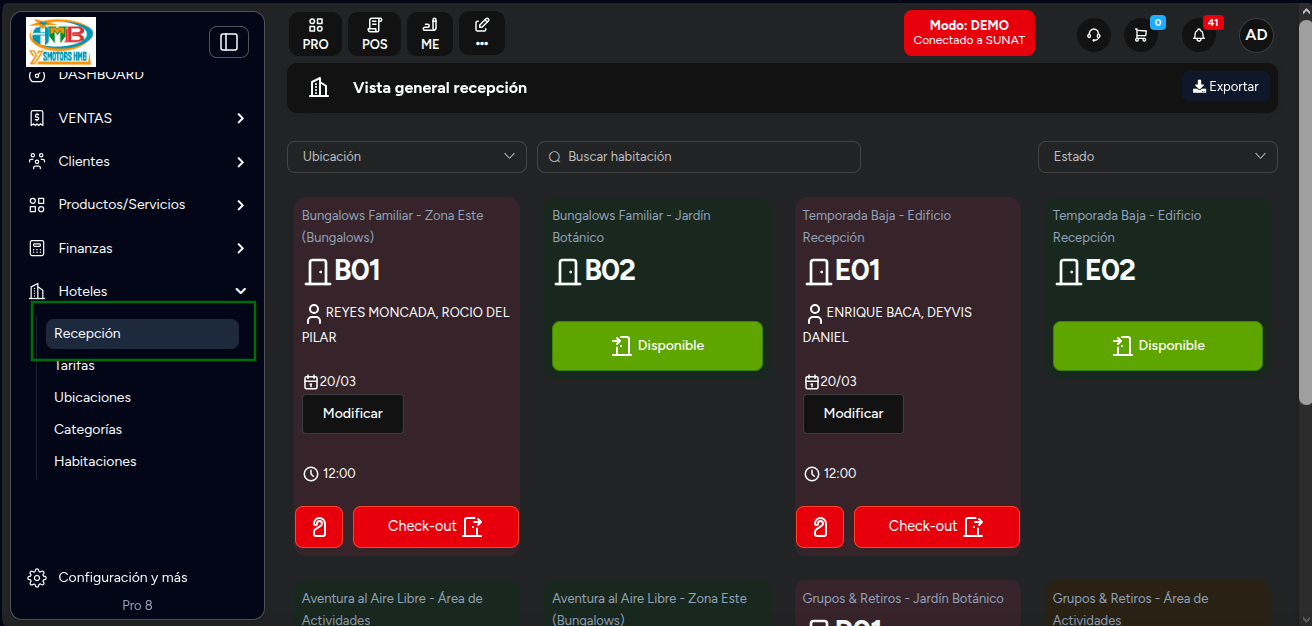
Task: Open the POS shortcut in top bar
Action: (374, 33)
